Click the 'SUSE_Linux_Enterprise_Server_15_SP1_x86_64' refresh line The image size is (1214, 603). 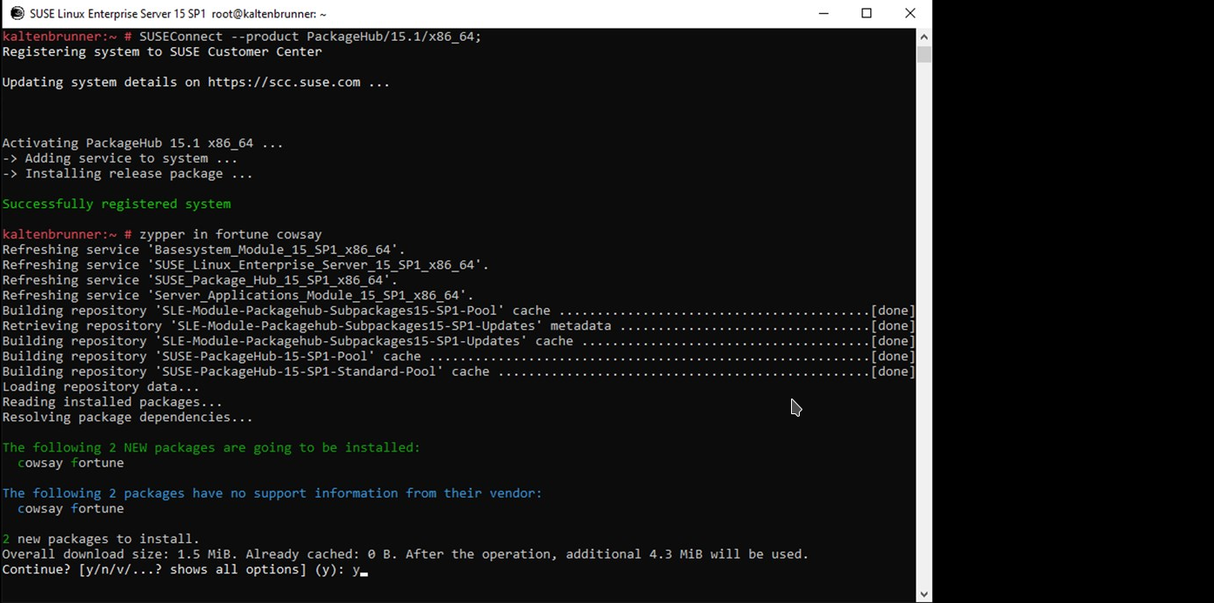point(246,265)
